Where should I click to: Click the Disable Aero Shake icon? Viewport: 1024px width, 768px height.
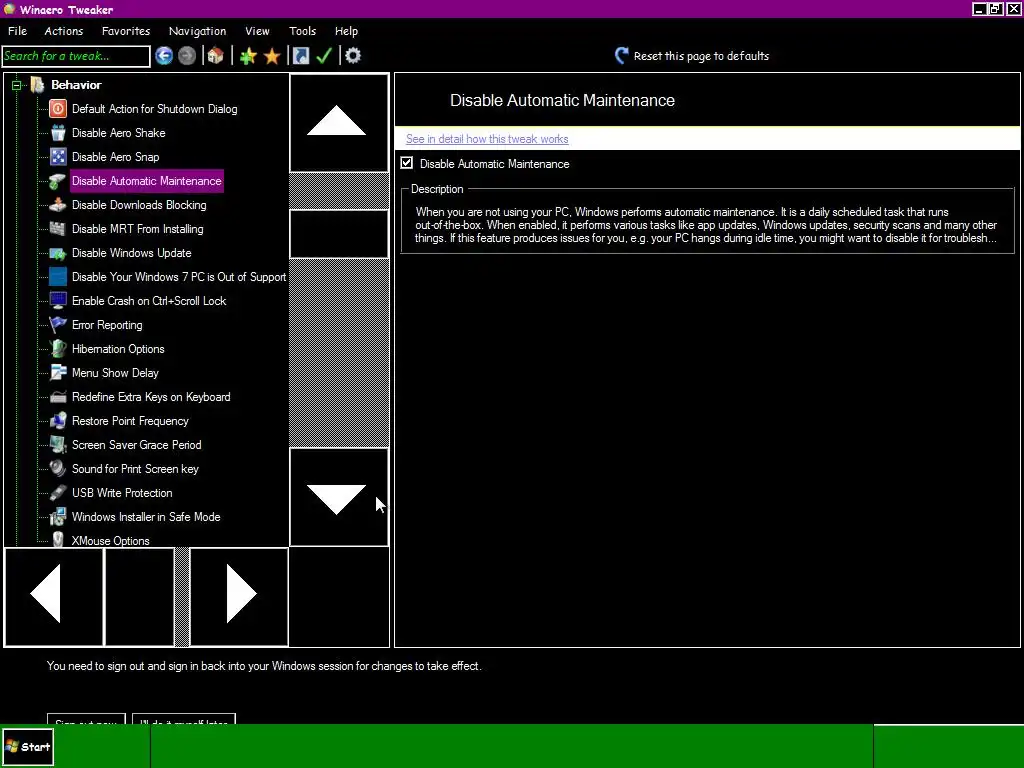pos(58,133)
